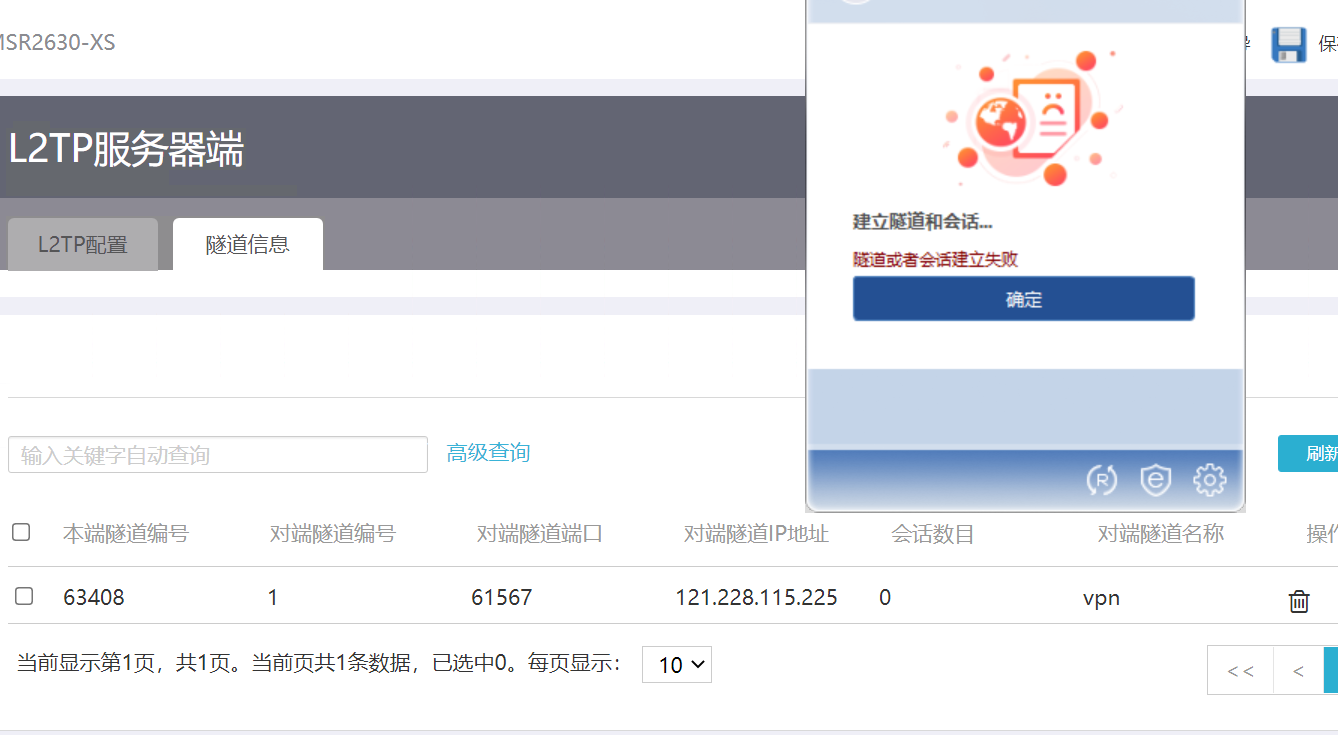Click the 建立隧道和会话... status text
This screenshot has width=1338, height=735.
click(923, 222)
